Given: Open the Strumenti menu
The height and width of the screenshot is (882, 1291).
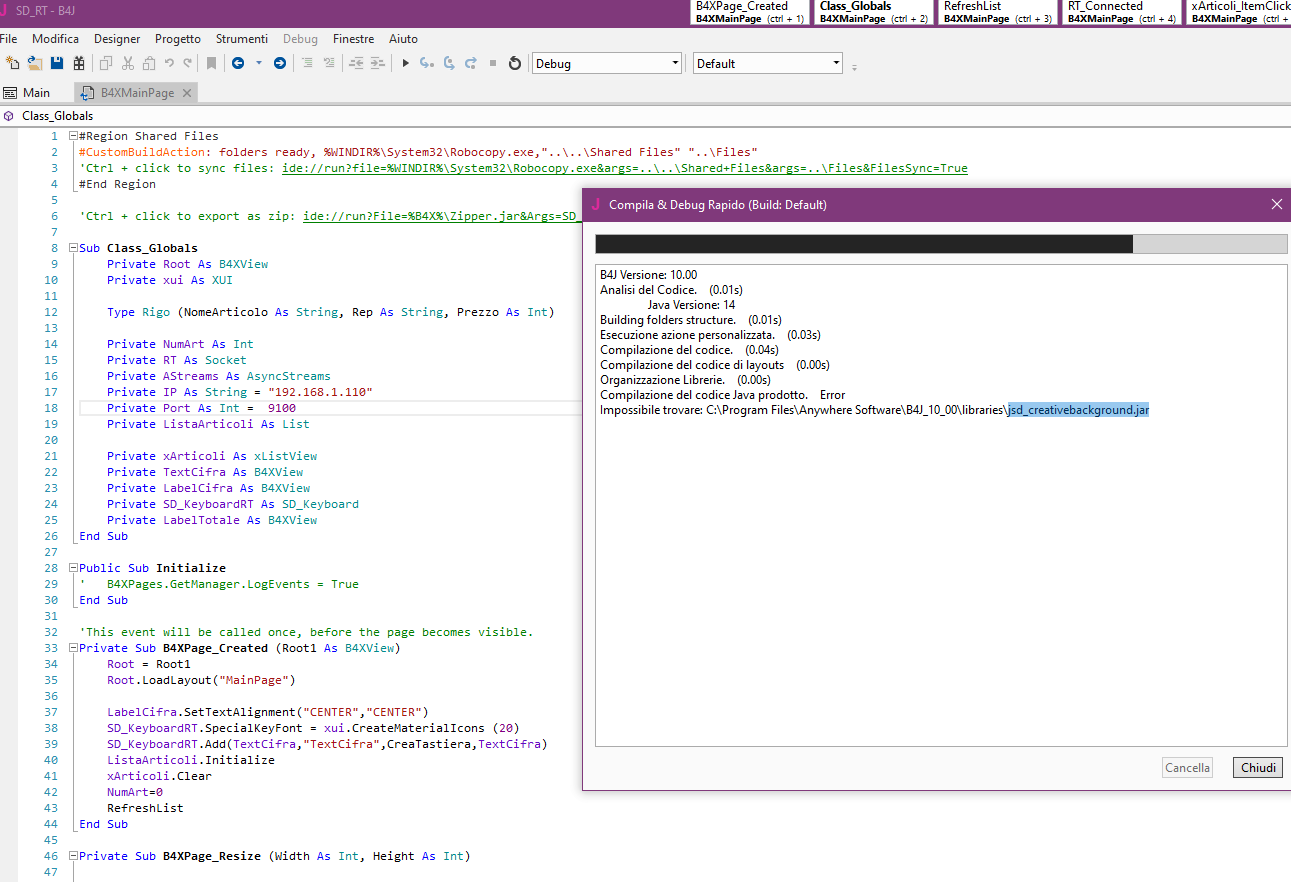Looking at the screenshot, I should (242, 39).
